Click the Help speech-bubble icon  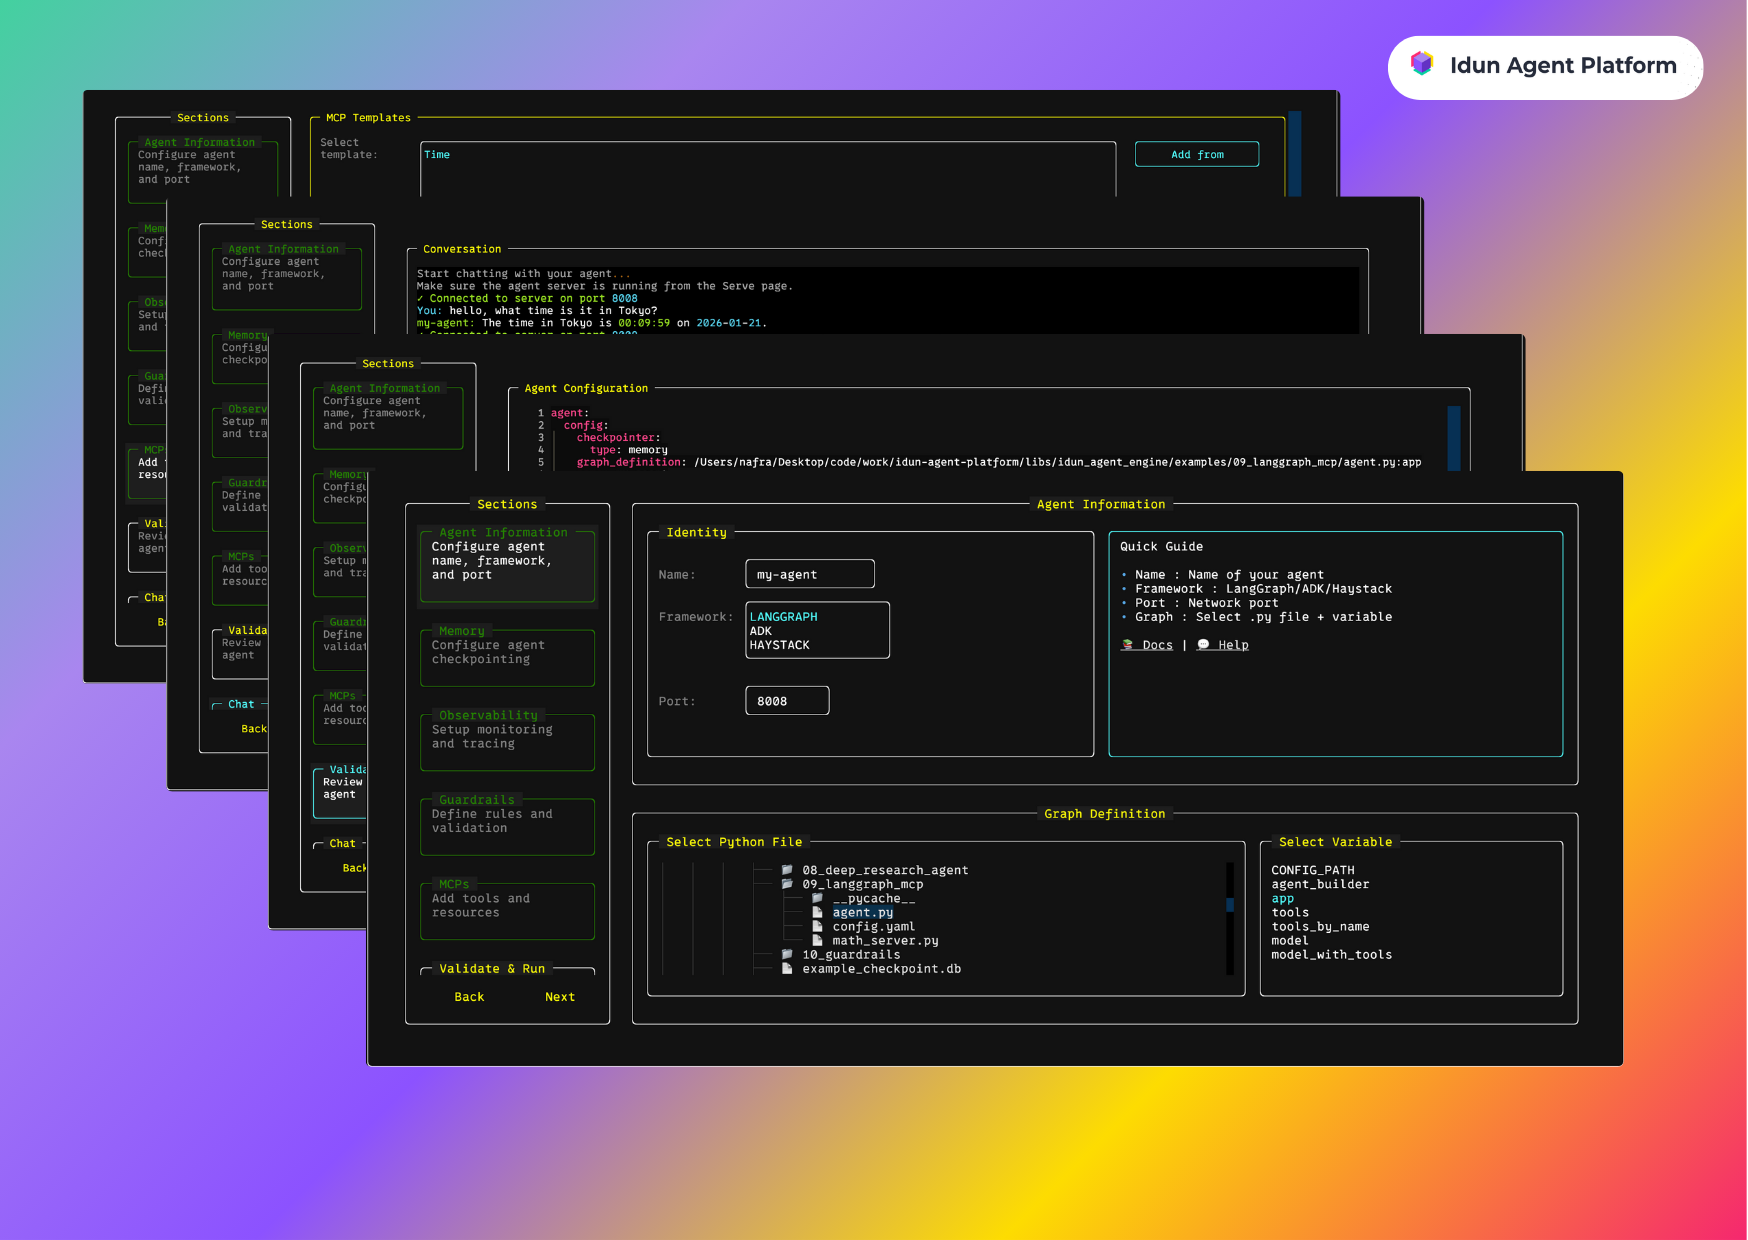pyautogui.click(x=1204, y=644)
